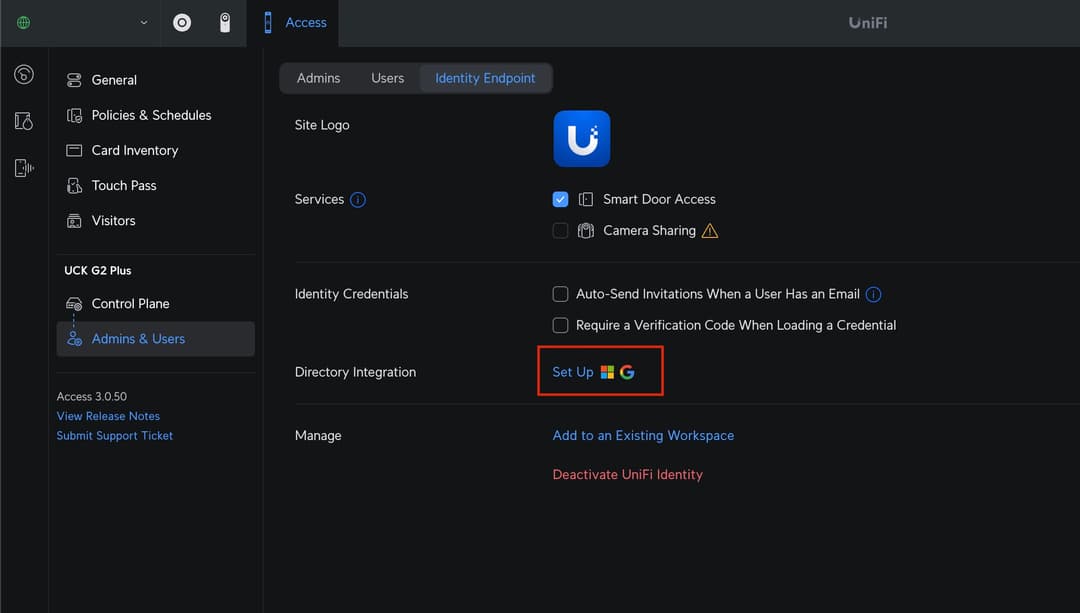Click the Camera Sharing camera icon
The image size is (1080, 613).
click(x=585, y=231)
